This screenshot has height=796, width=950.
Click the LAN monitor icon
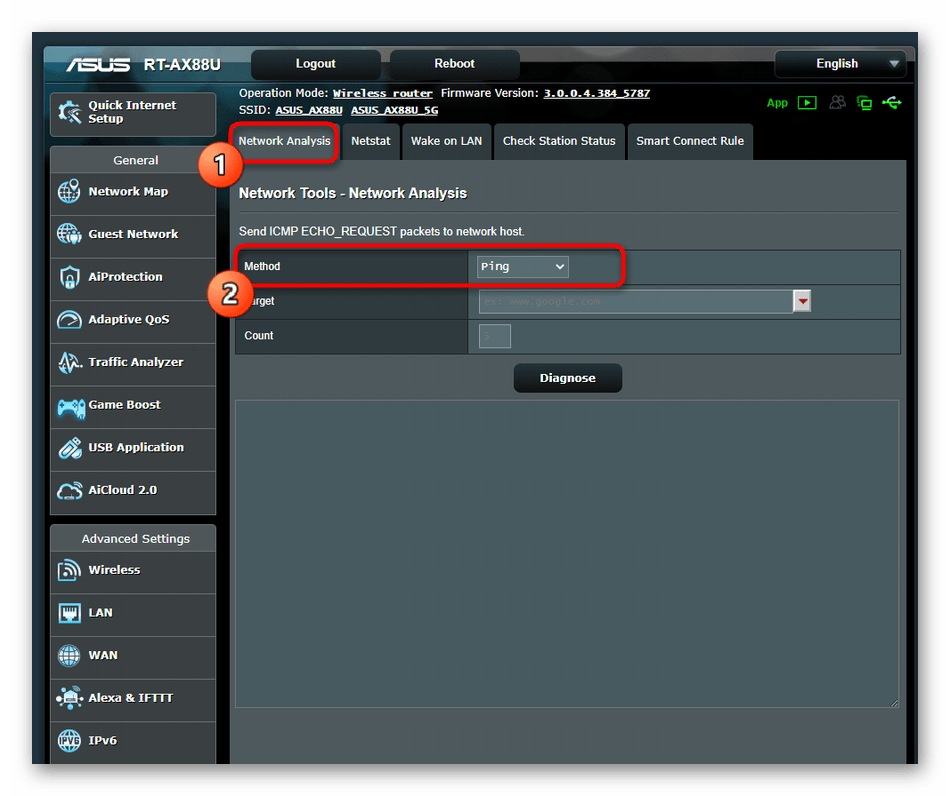coord(69,613)
